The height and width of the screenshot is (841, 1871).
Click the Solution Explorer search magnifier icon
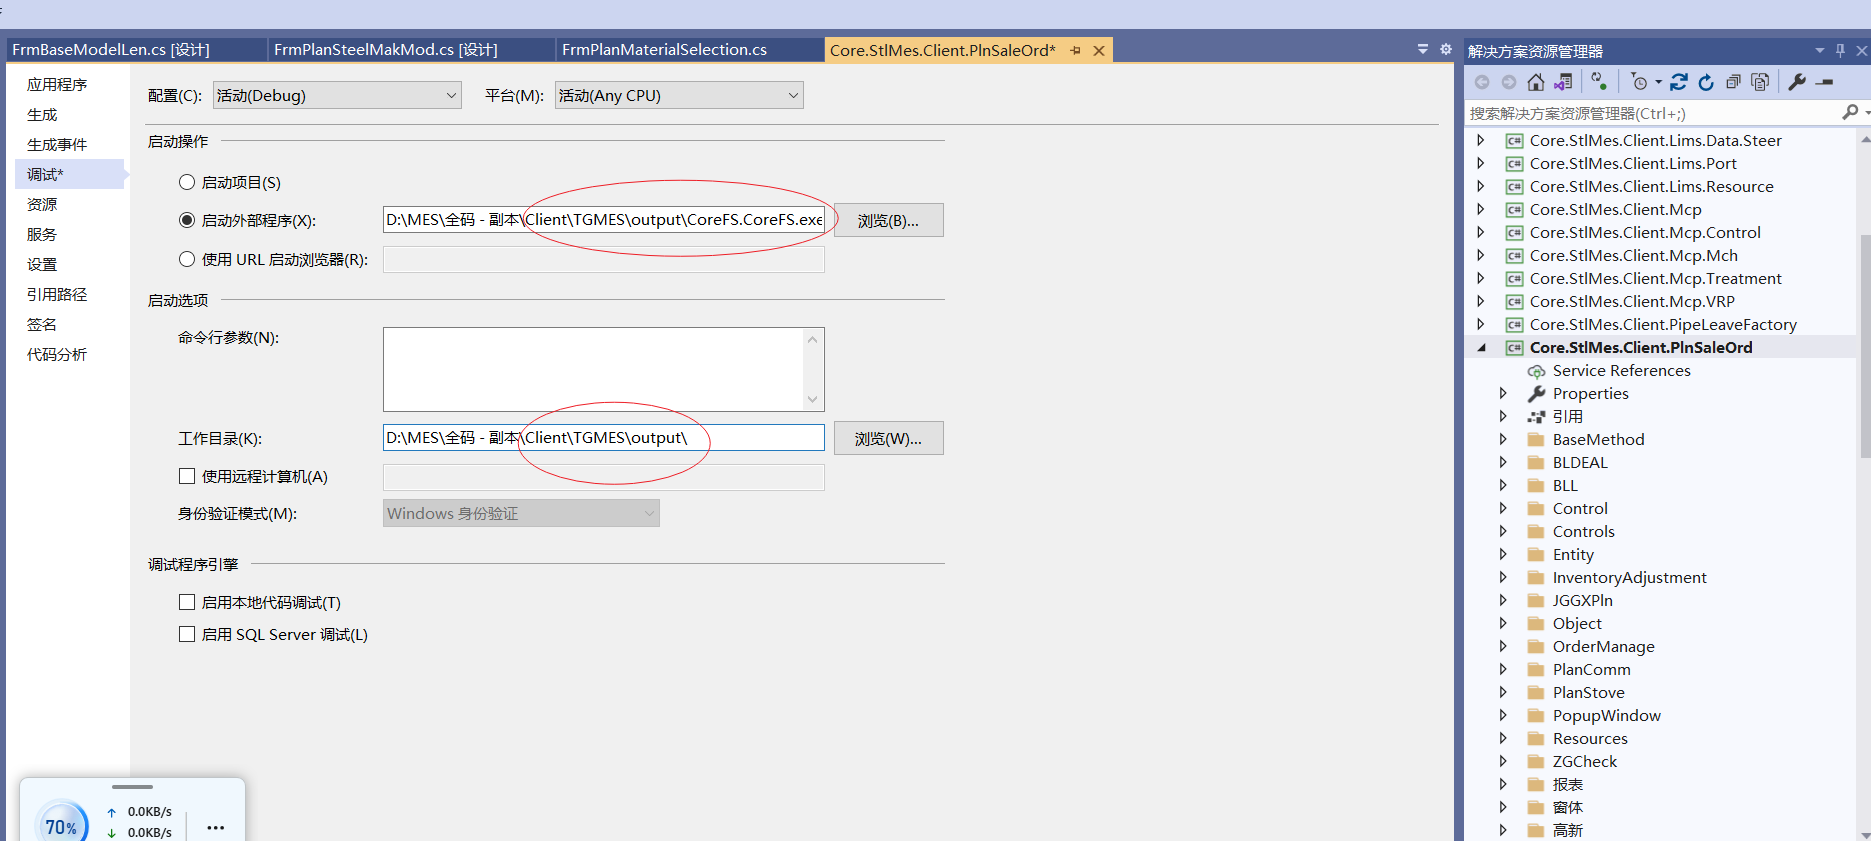pyautogui.click(x=1850, y=113)
